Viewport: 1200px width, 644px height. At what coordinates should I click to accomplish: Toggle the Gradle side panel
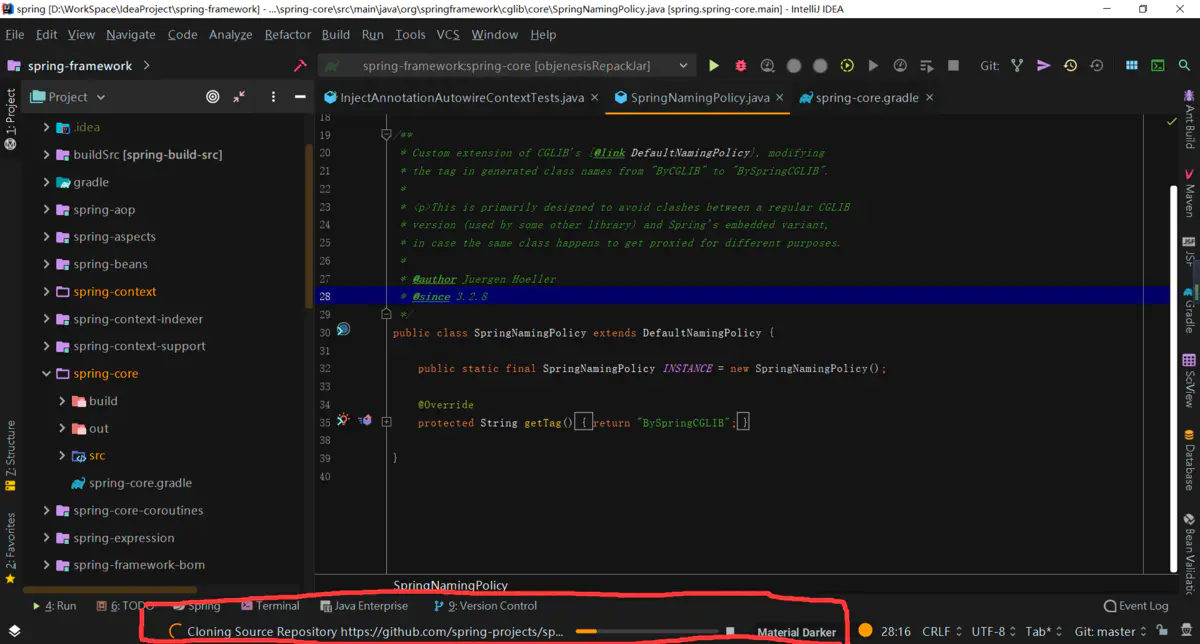pos(1189,310)
